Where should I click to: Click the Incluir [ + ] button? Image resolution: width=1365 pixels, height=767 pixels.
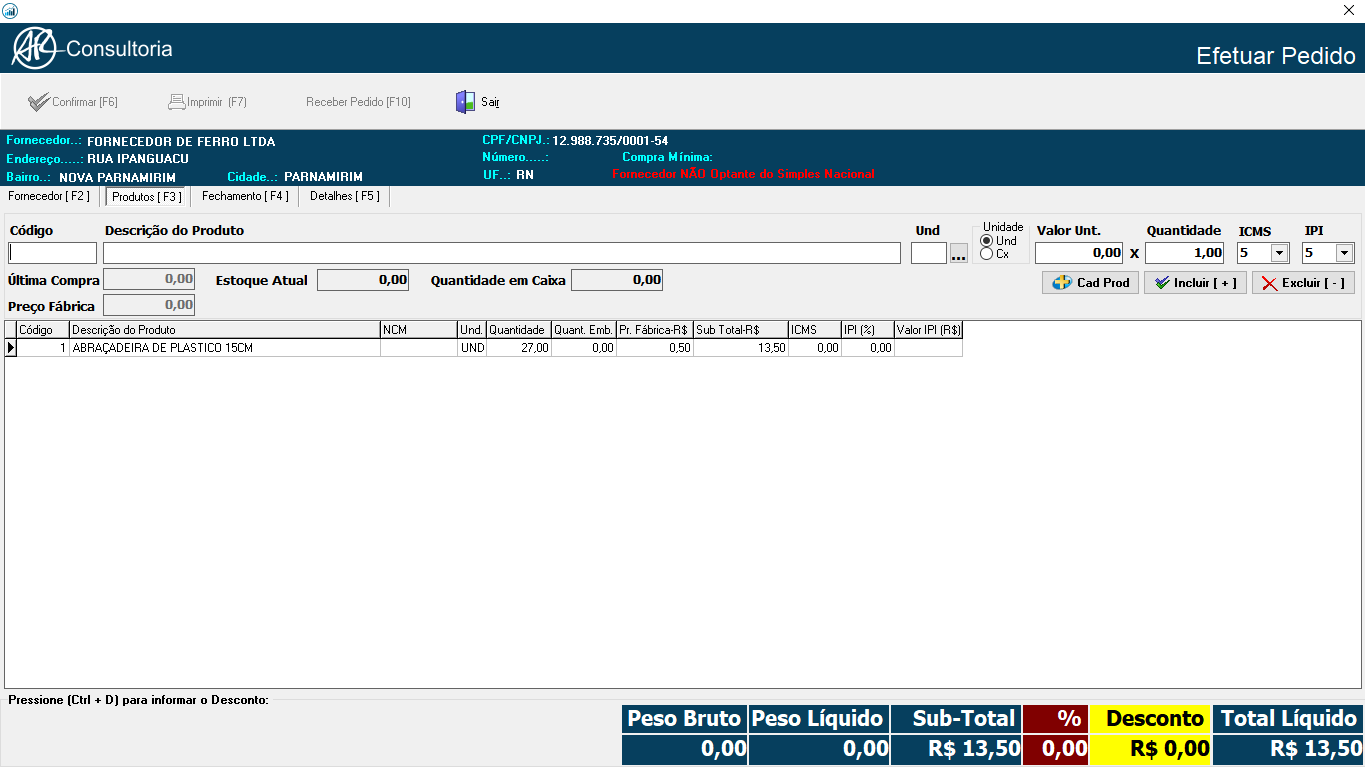pos(1195,283)
